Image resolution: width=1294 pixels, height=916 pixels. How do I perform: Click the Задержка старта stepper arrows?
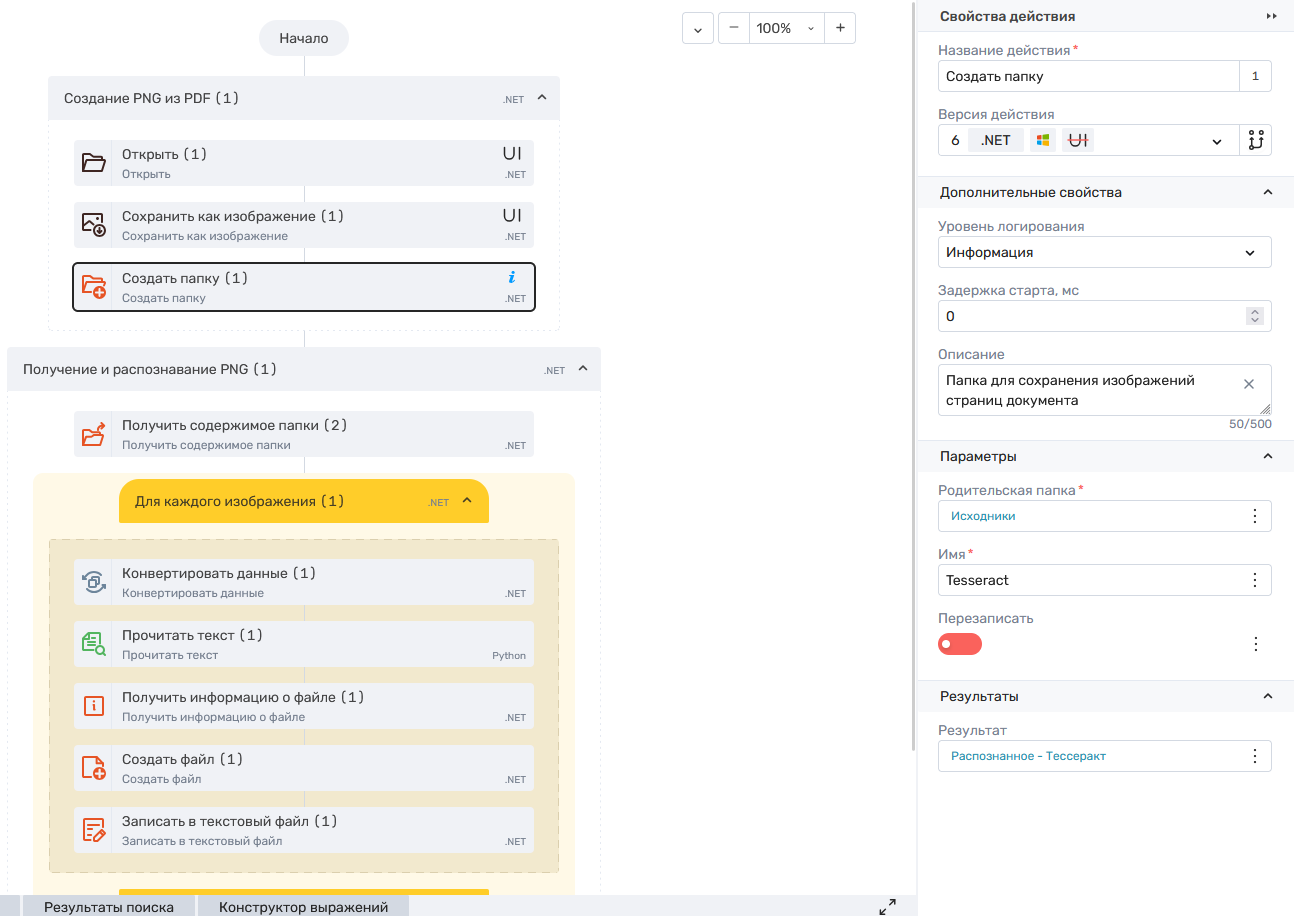coord(1255,316)
